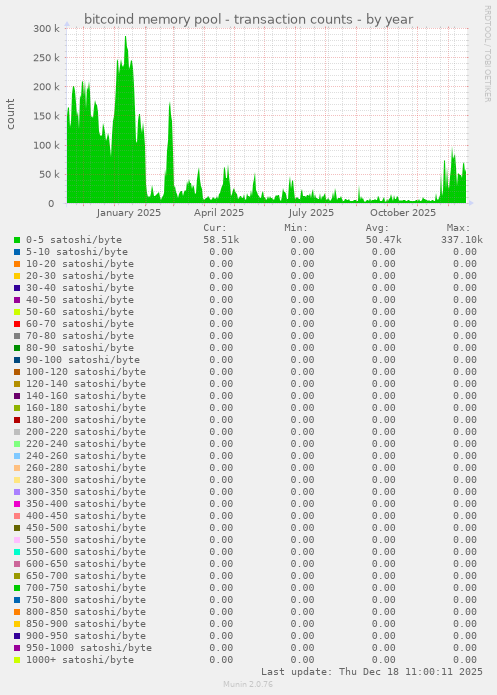
Task: Click the blue 5-10 satoshi/byte legend swatch
Action: point(17,252)
